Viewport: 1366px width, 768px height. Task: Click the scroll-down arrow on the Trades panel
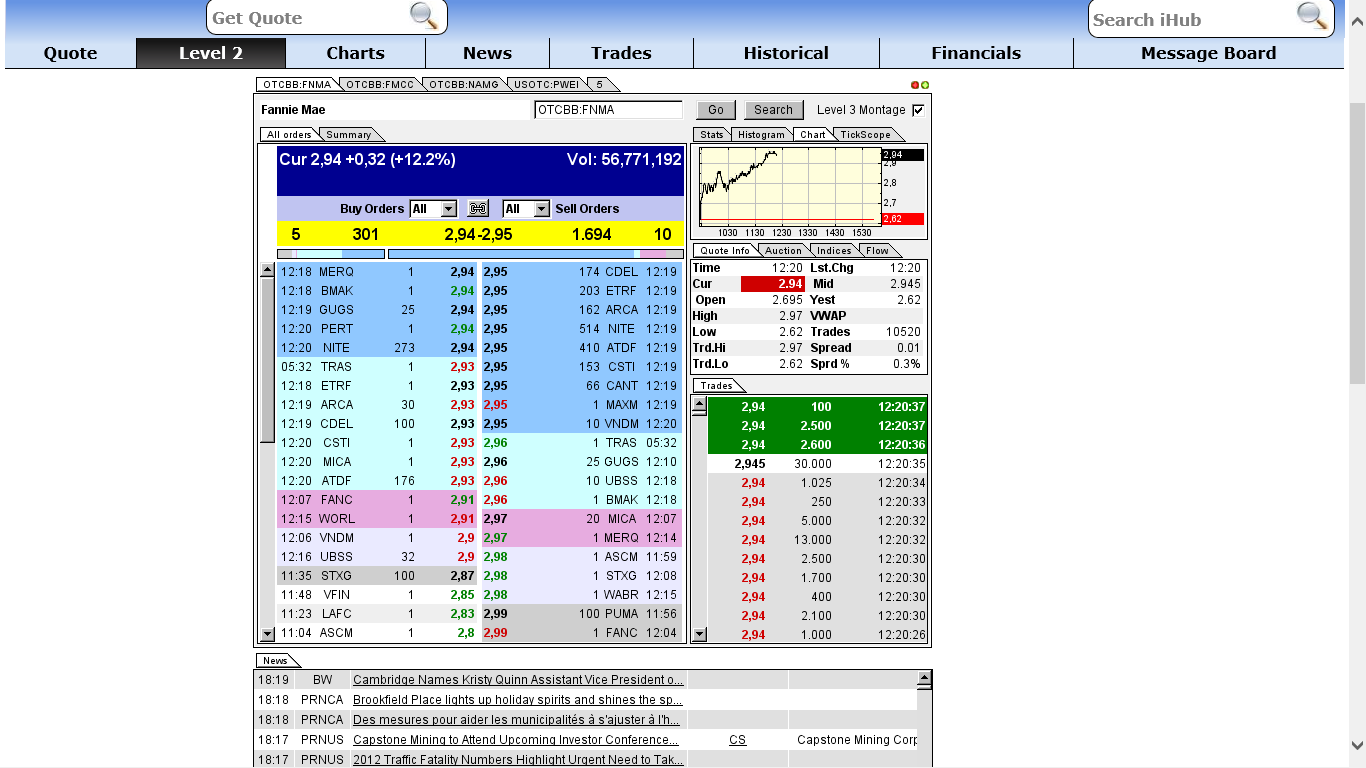point(700,632)
